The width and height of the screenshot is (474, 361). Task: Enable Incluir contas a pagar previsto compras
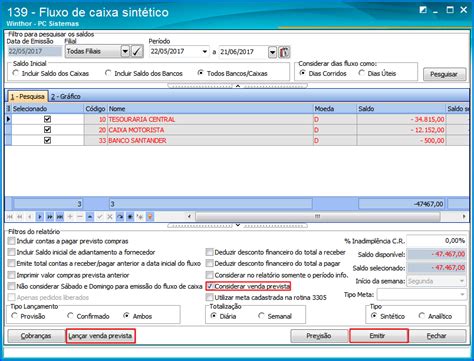click(x=12, y=241)
